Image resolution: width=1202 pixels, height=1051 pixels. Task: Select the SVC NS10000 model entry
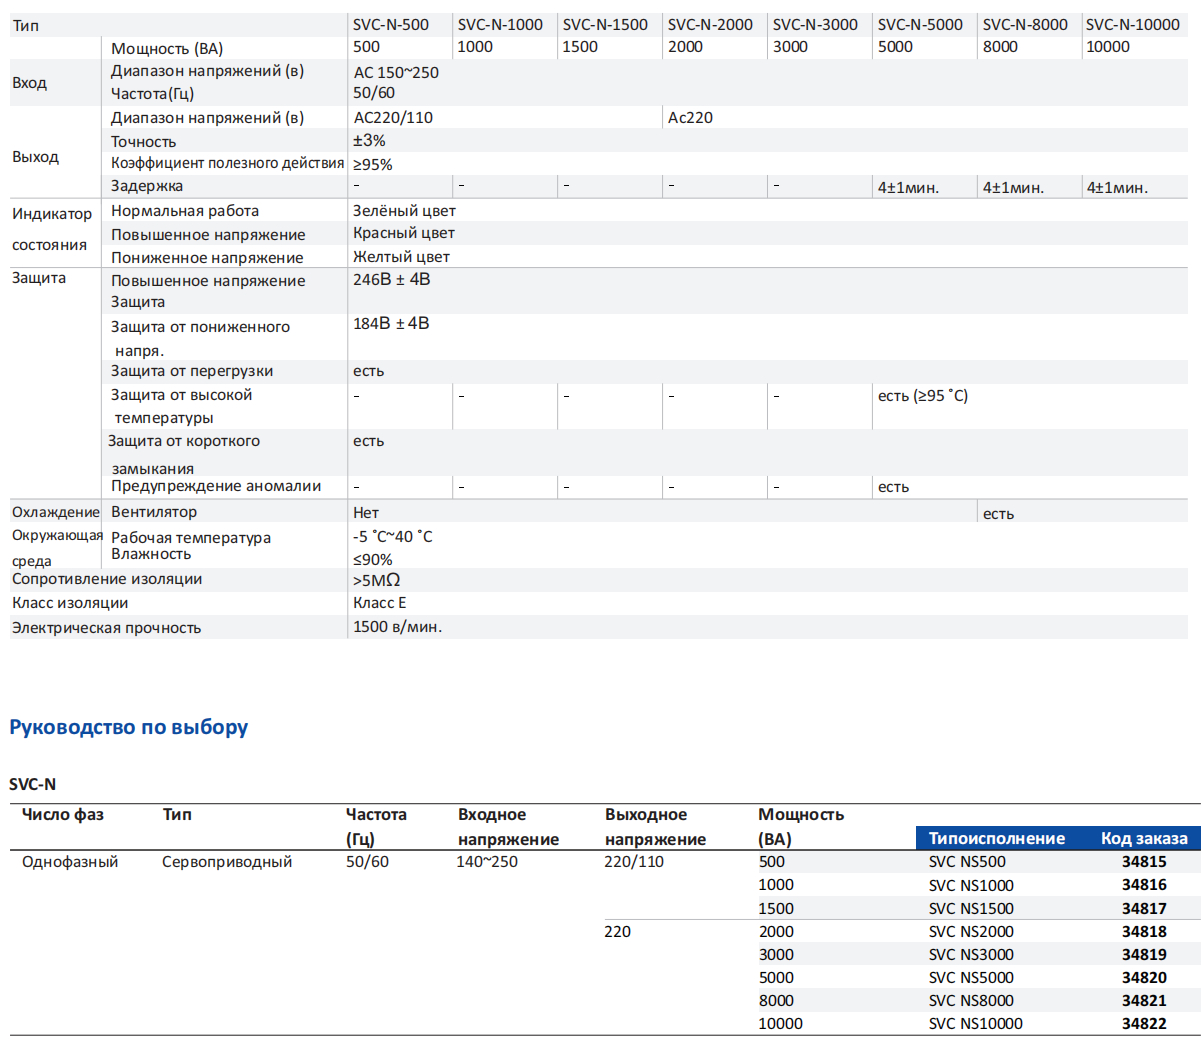point(975,1023)
